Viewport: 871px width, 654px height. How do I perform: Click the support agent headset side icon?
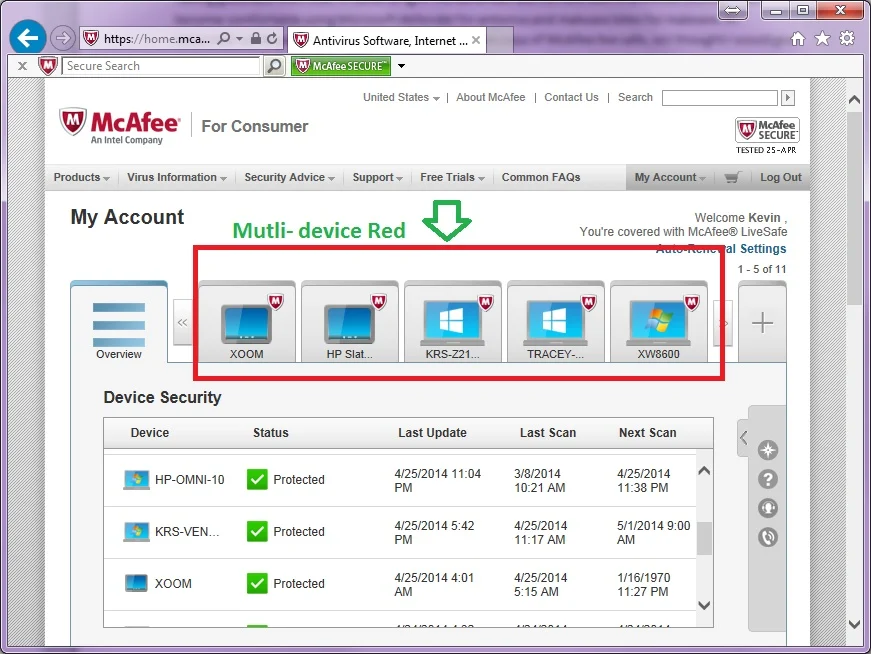[x=768, y=508]
